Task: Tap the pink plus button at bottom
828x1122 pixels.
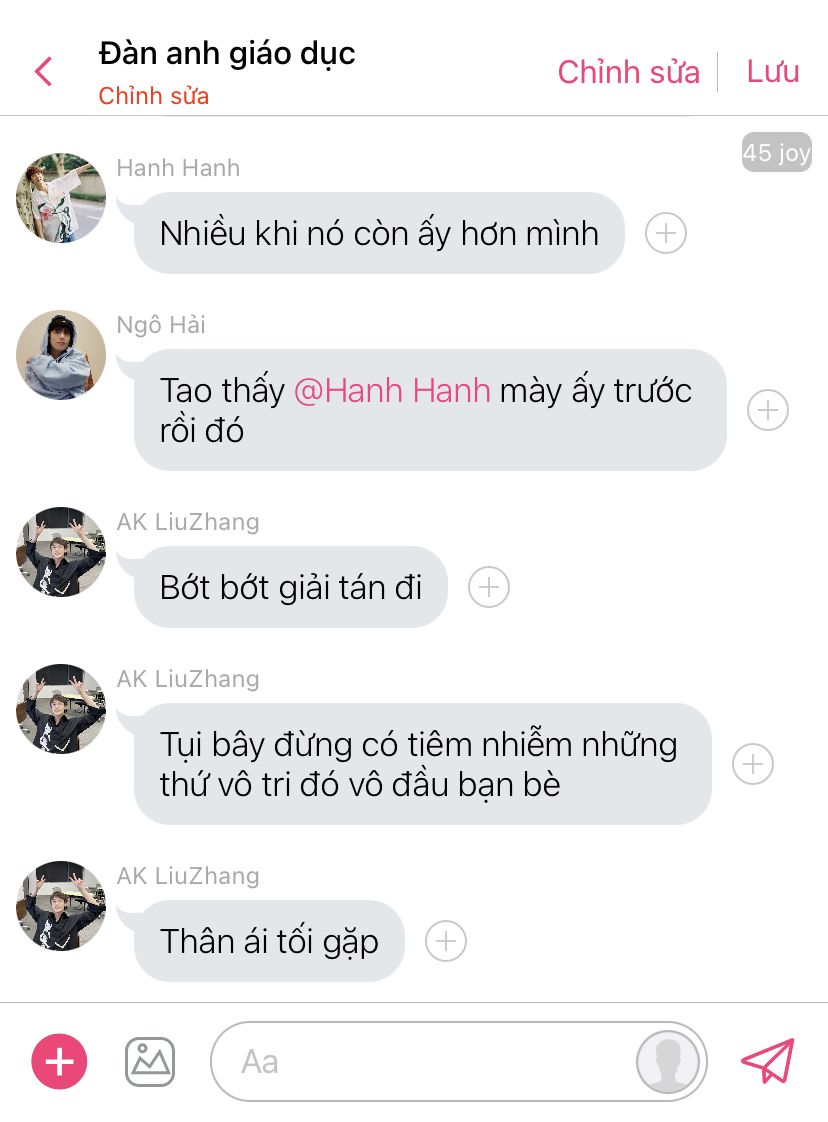Action: point(59,1061)
